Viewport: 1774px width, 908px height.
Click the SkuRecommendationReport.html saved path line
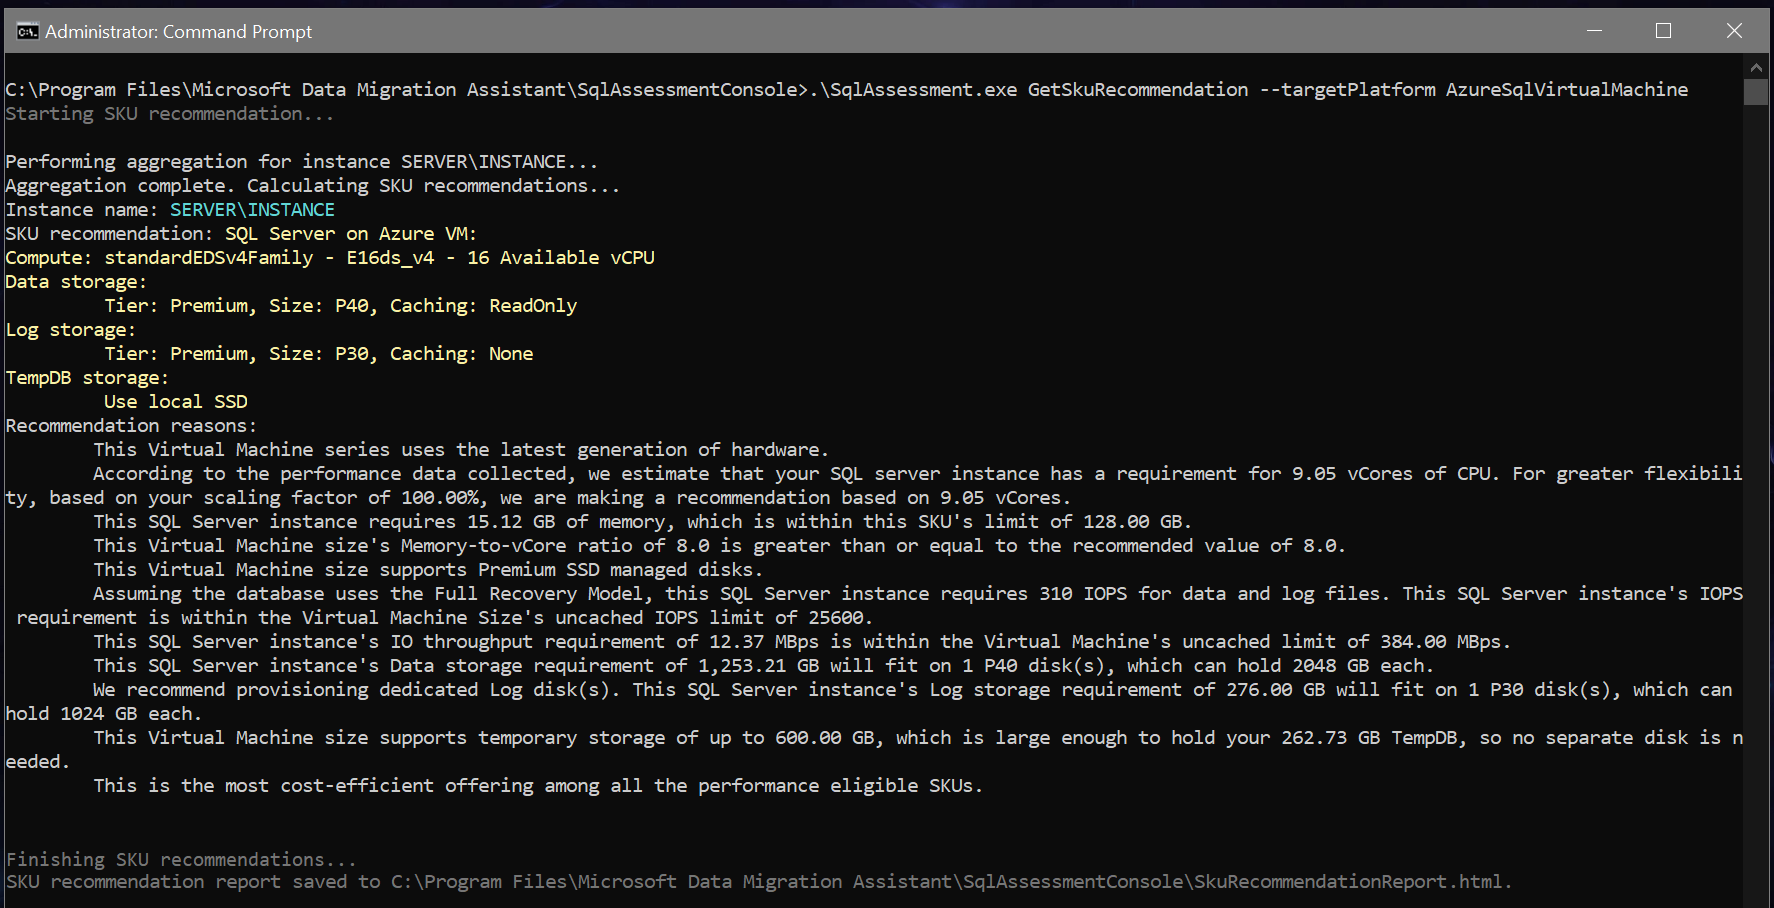click(759, 882)
